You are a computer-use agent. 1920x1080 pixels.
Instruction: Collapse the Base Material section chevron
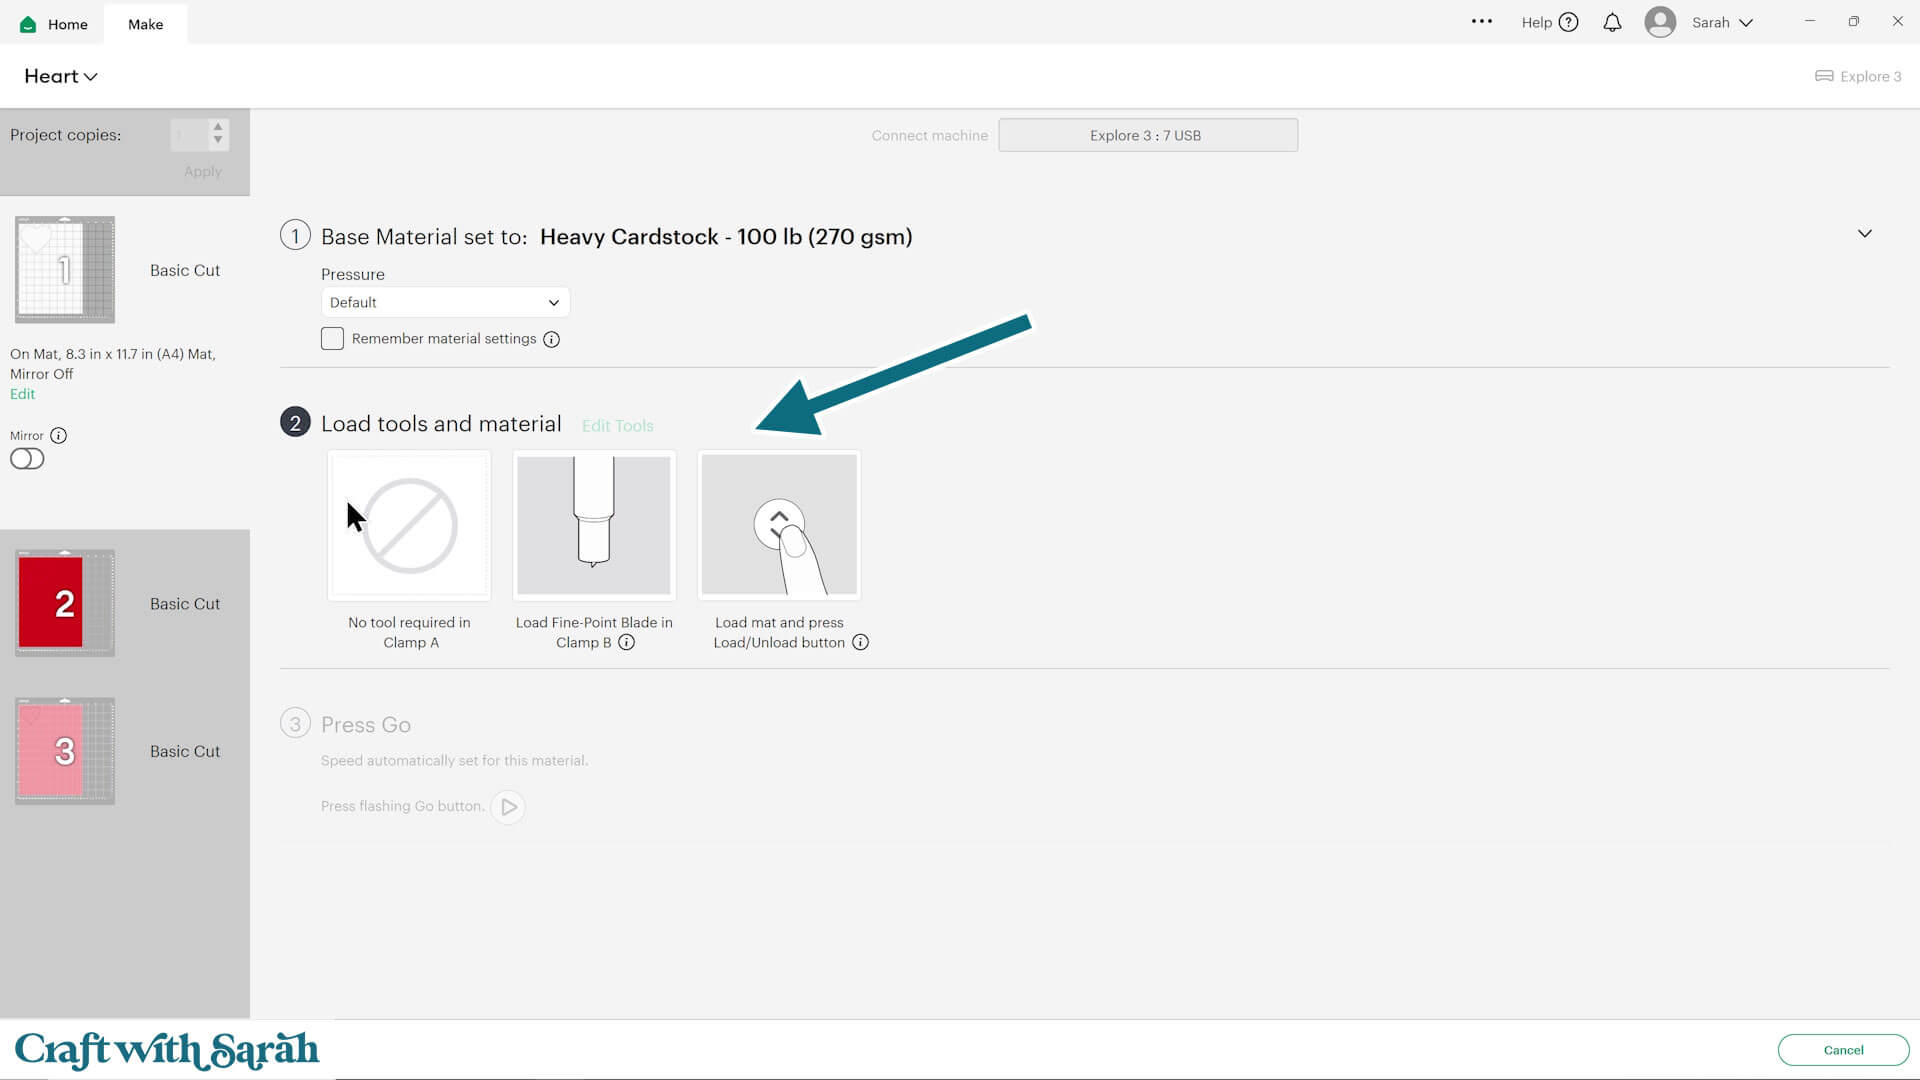point(1864,234)
